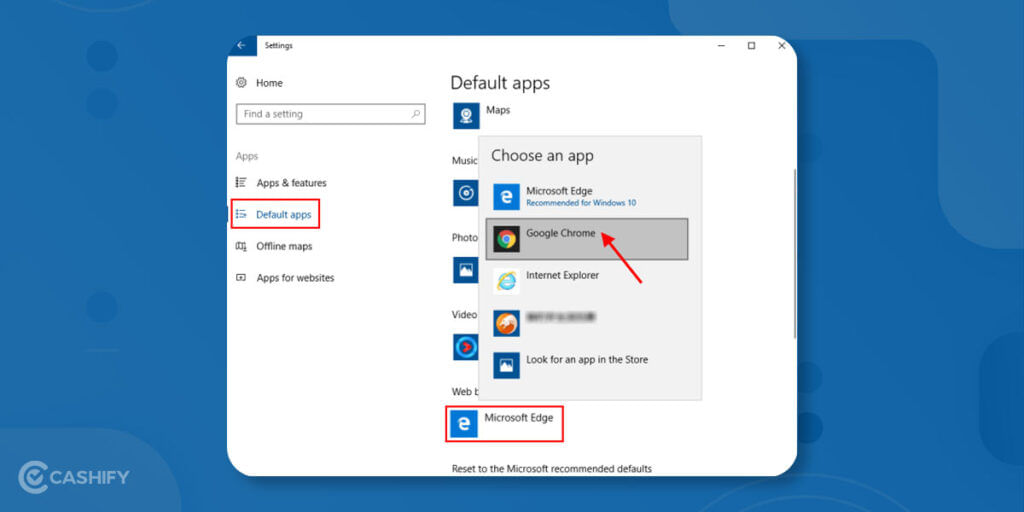Choose Microsoft Edge in Choose an app list
The width and height of the screenshot is (1024, 512).
tap(586, 197)
